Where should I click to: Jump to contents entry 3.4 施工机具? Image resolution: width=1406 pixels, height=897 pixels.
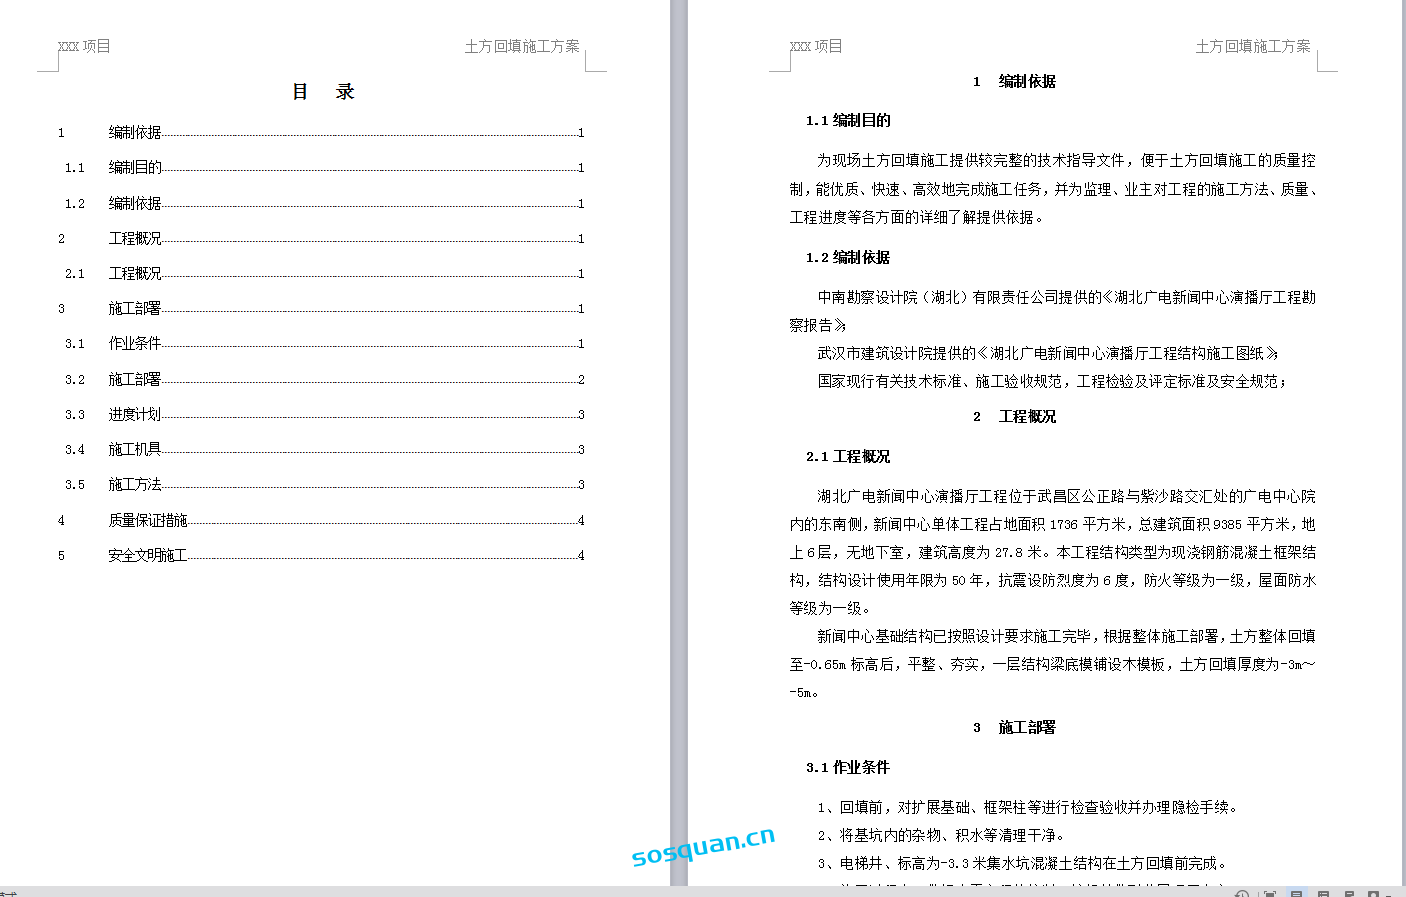coord(135,450)
